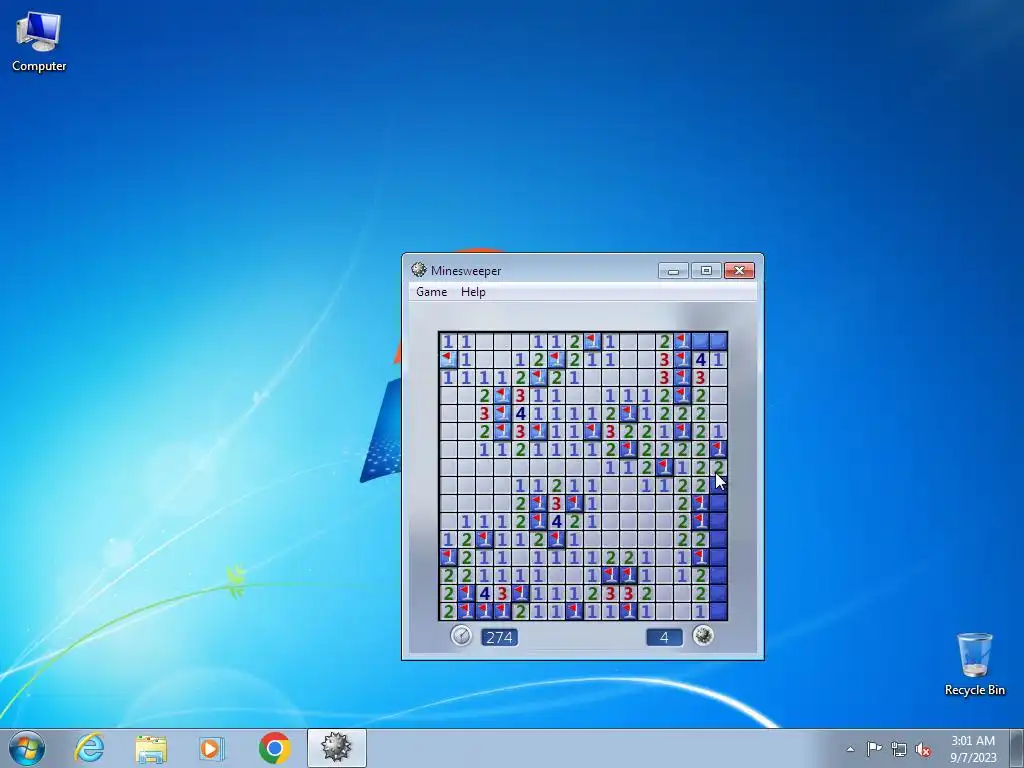Click the middle of three adjacent bottom-row flags

point(484,612)
